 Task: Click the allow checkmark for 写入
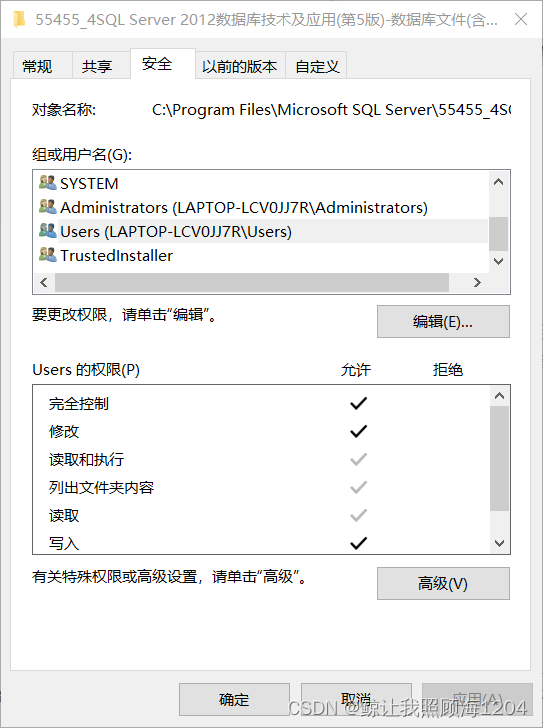tap(358, 542)
